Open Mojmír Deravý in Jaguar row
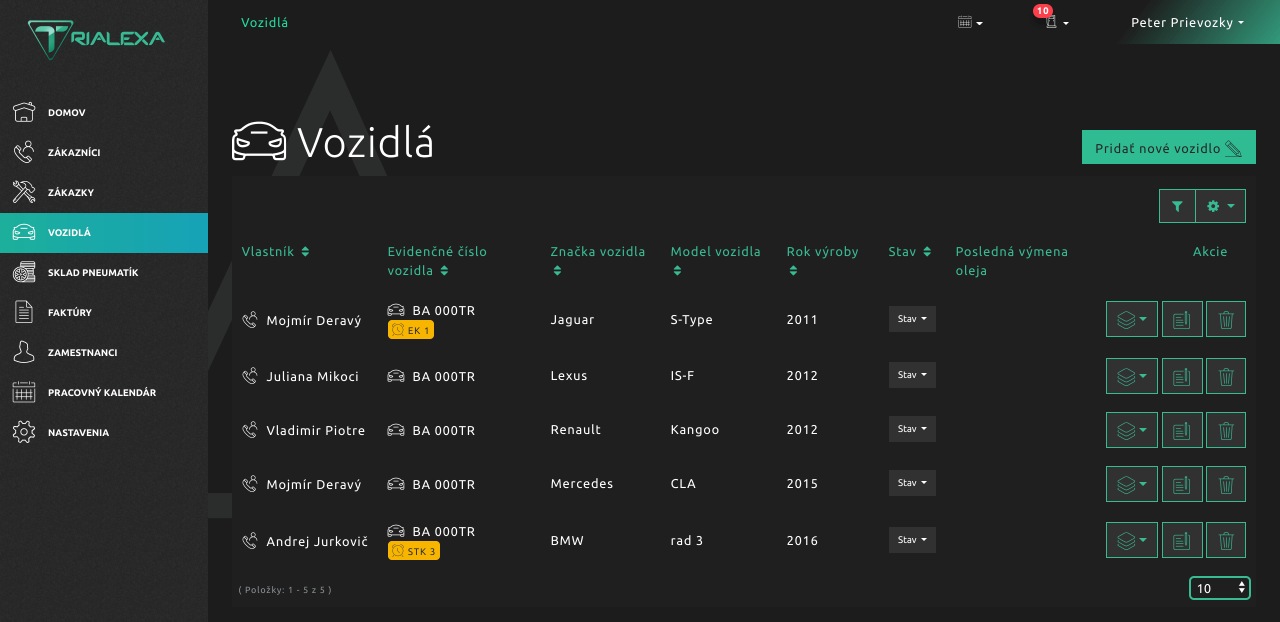The height and width of the screenshot is (622, 1280). point(314,320)
